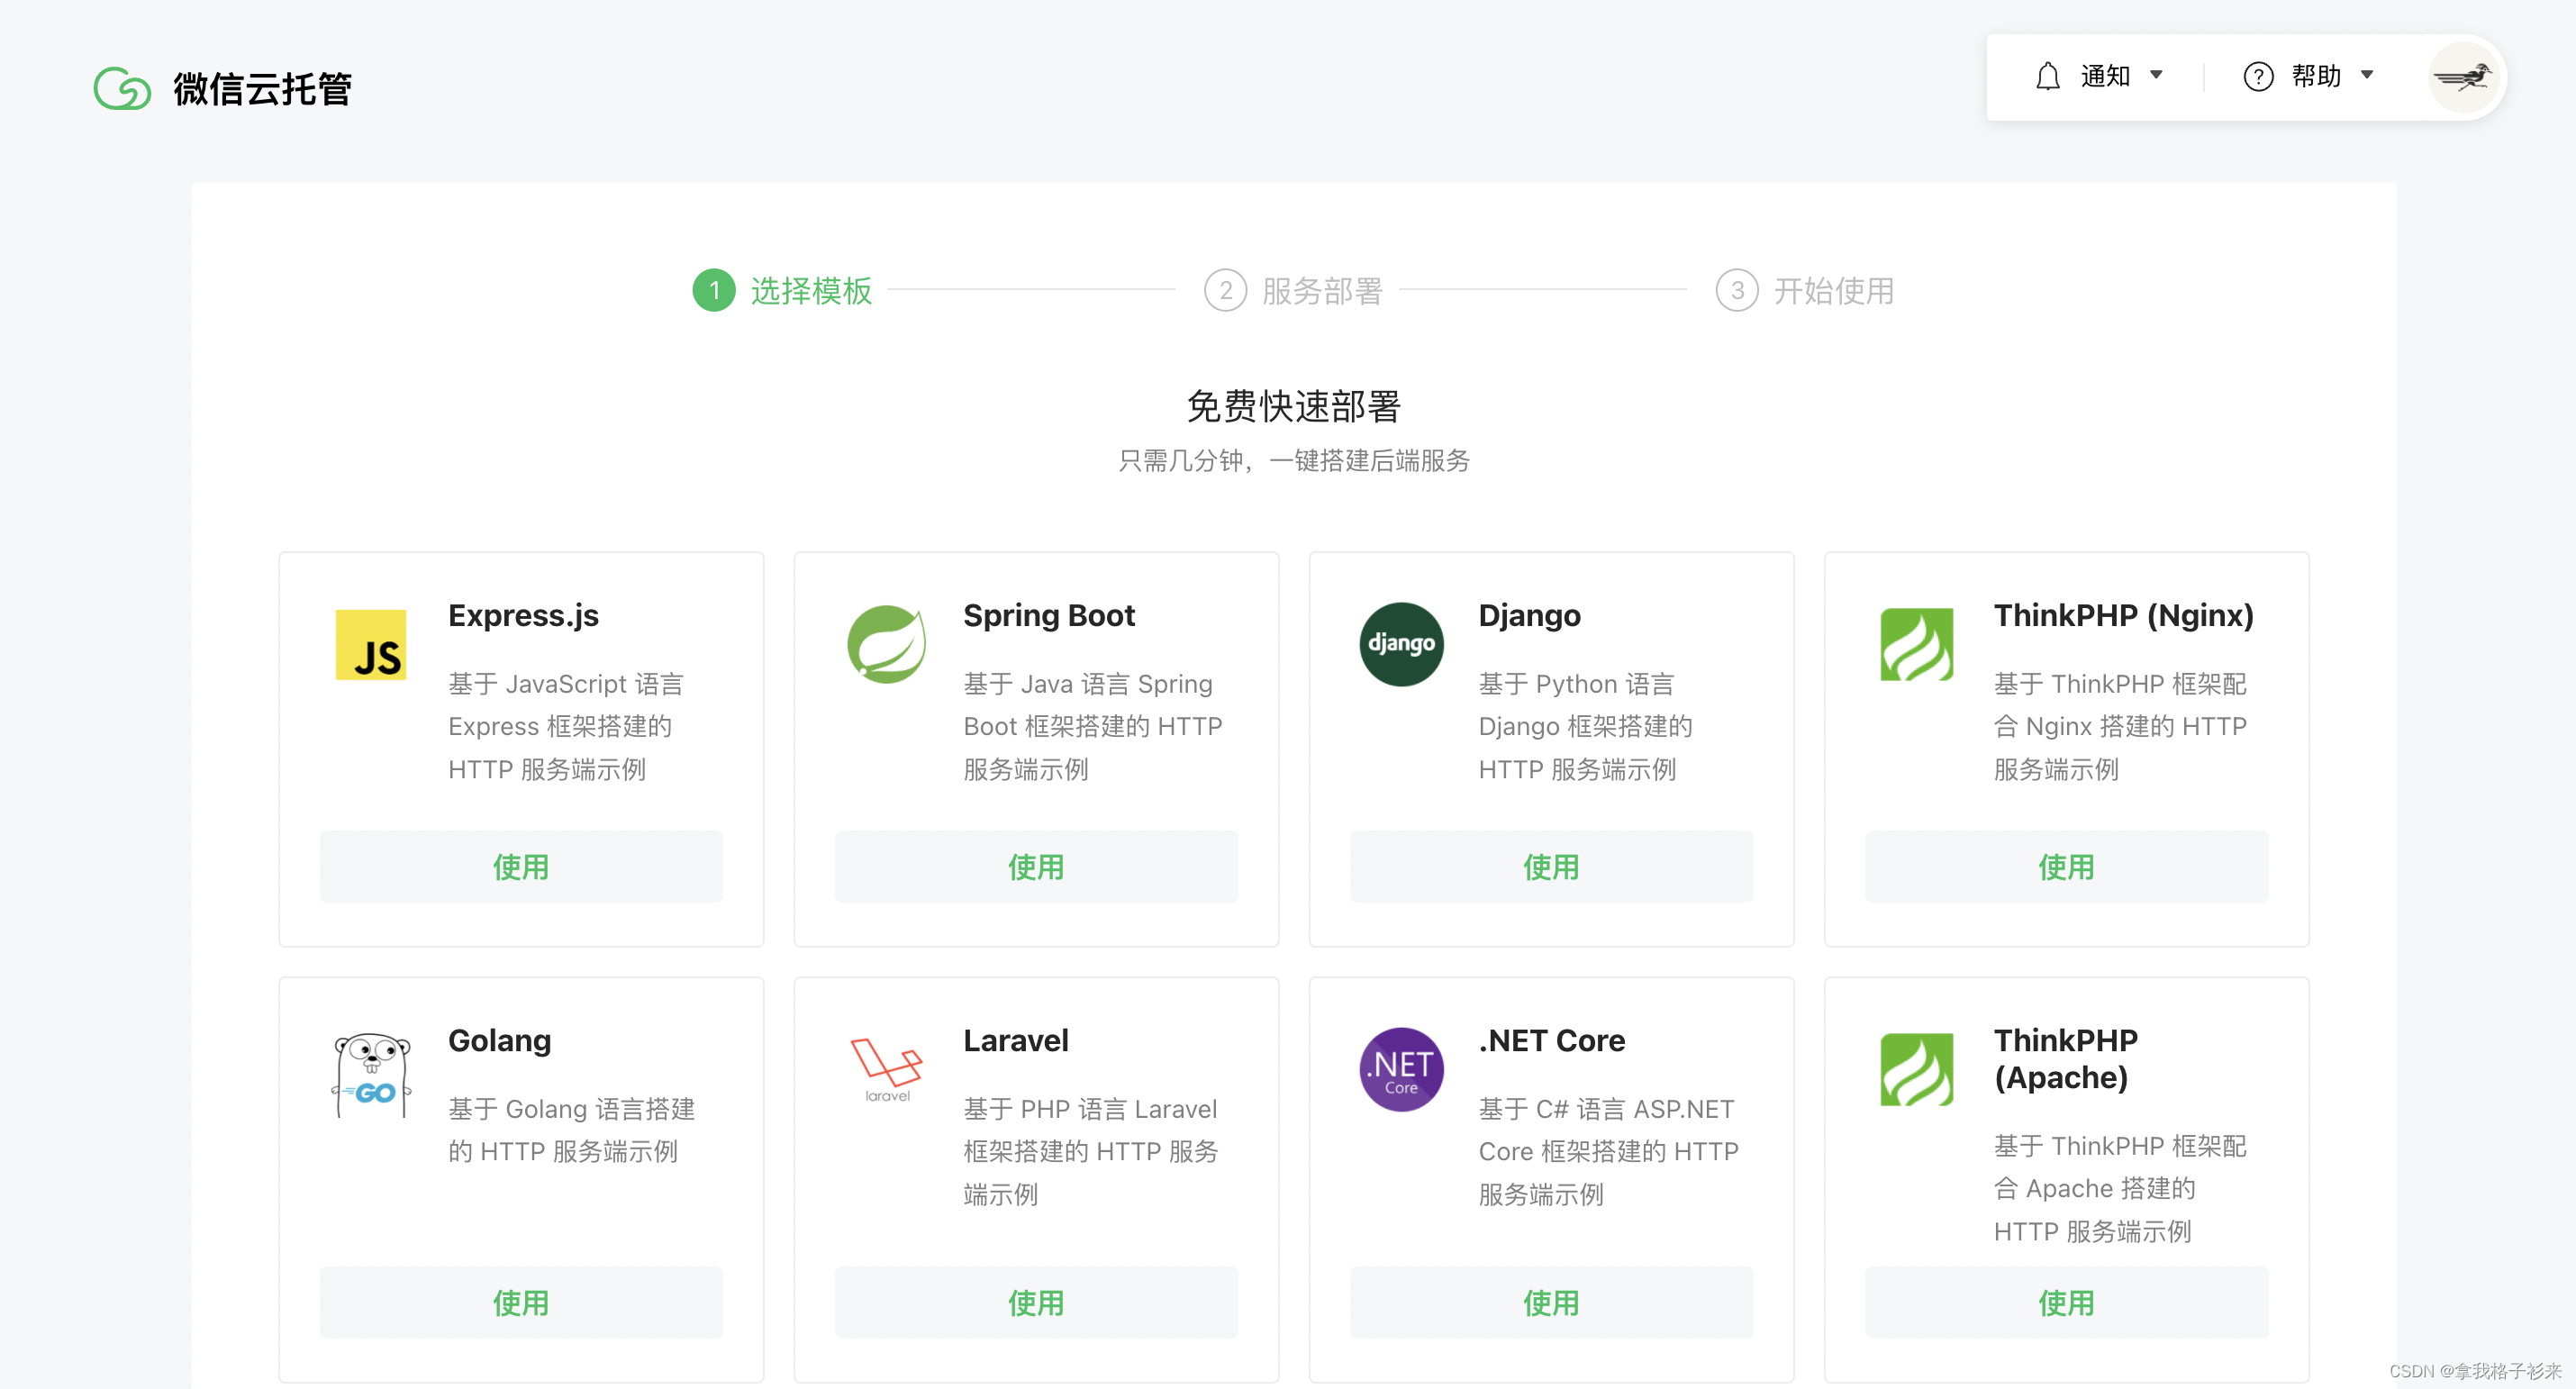Use the Laravel template
This screenshot has width=2576, height=1389.
(x=1036, y=1302)
